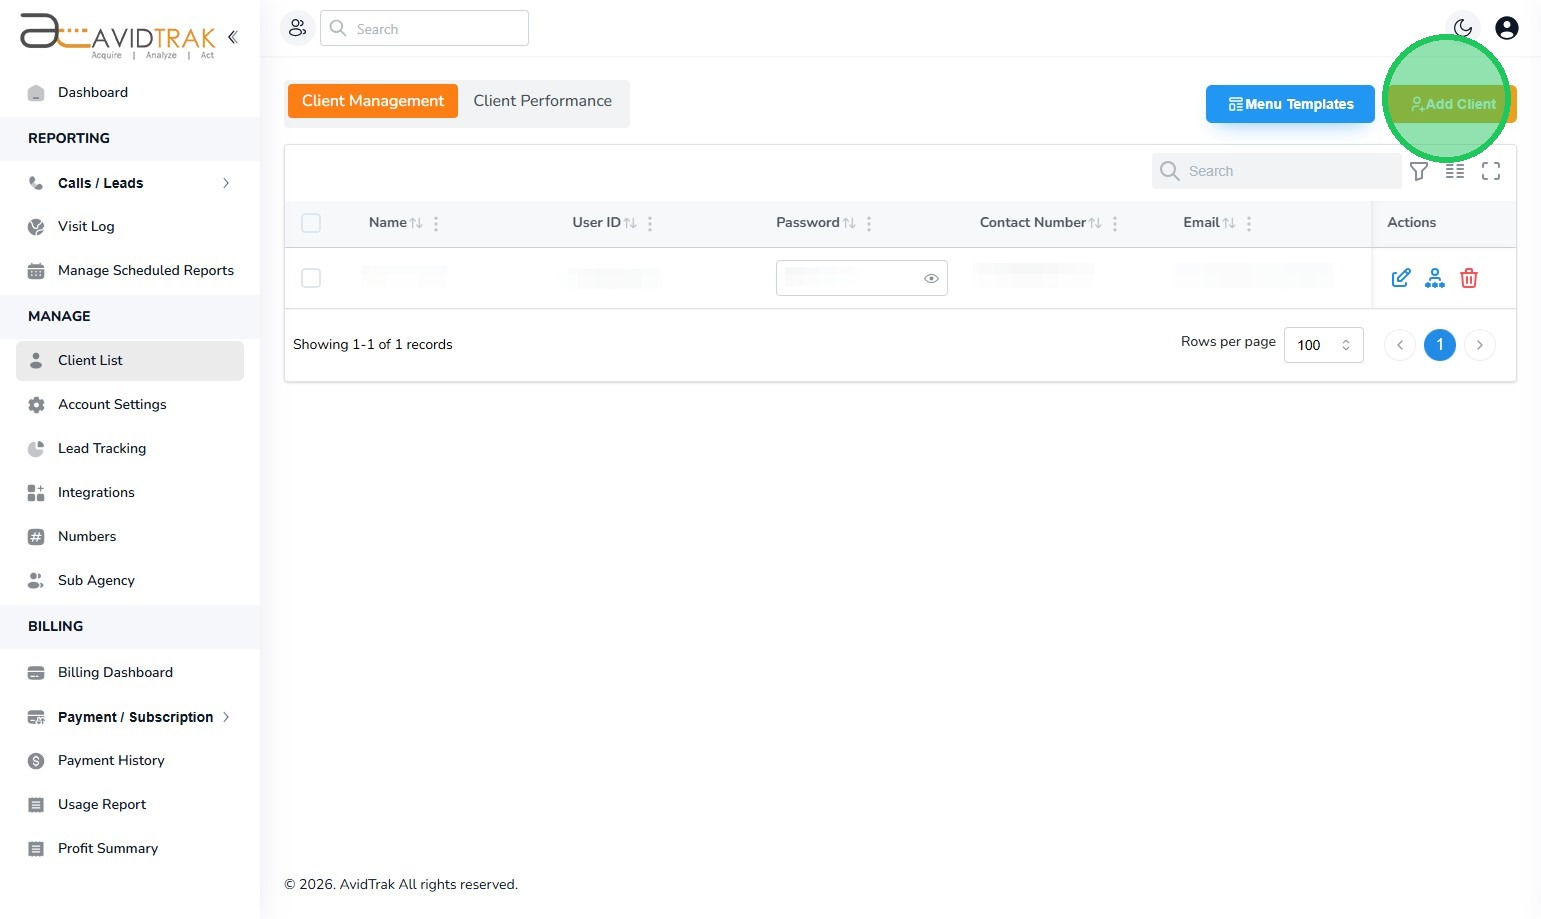Click the Integrations icon in the sidebar
1541x919 pixels.
36,493
